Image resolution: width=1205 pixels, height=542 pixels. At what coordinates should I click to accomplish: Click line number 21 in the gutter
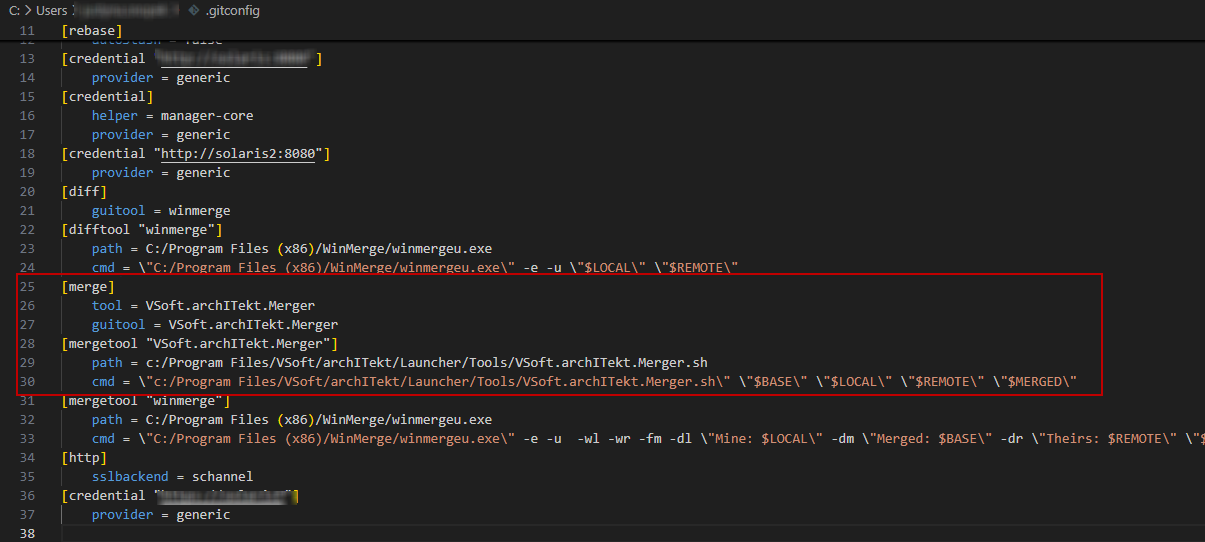tap(27, 210)
